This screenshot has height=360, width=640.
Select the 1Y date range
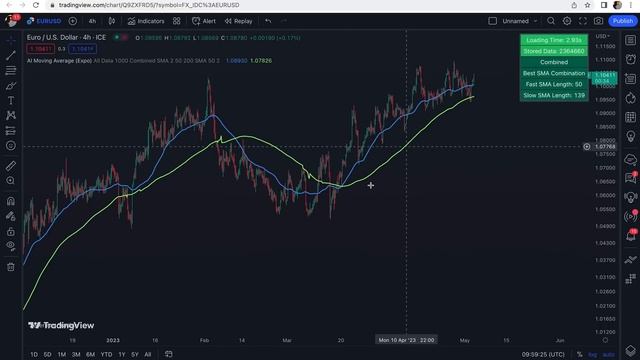tap(122, 354)
